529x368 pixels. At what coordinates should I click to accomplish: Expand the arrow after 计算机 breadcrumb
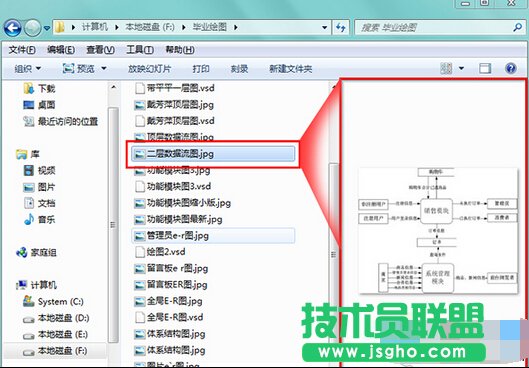tap(117, 28)
